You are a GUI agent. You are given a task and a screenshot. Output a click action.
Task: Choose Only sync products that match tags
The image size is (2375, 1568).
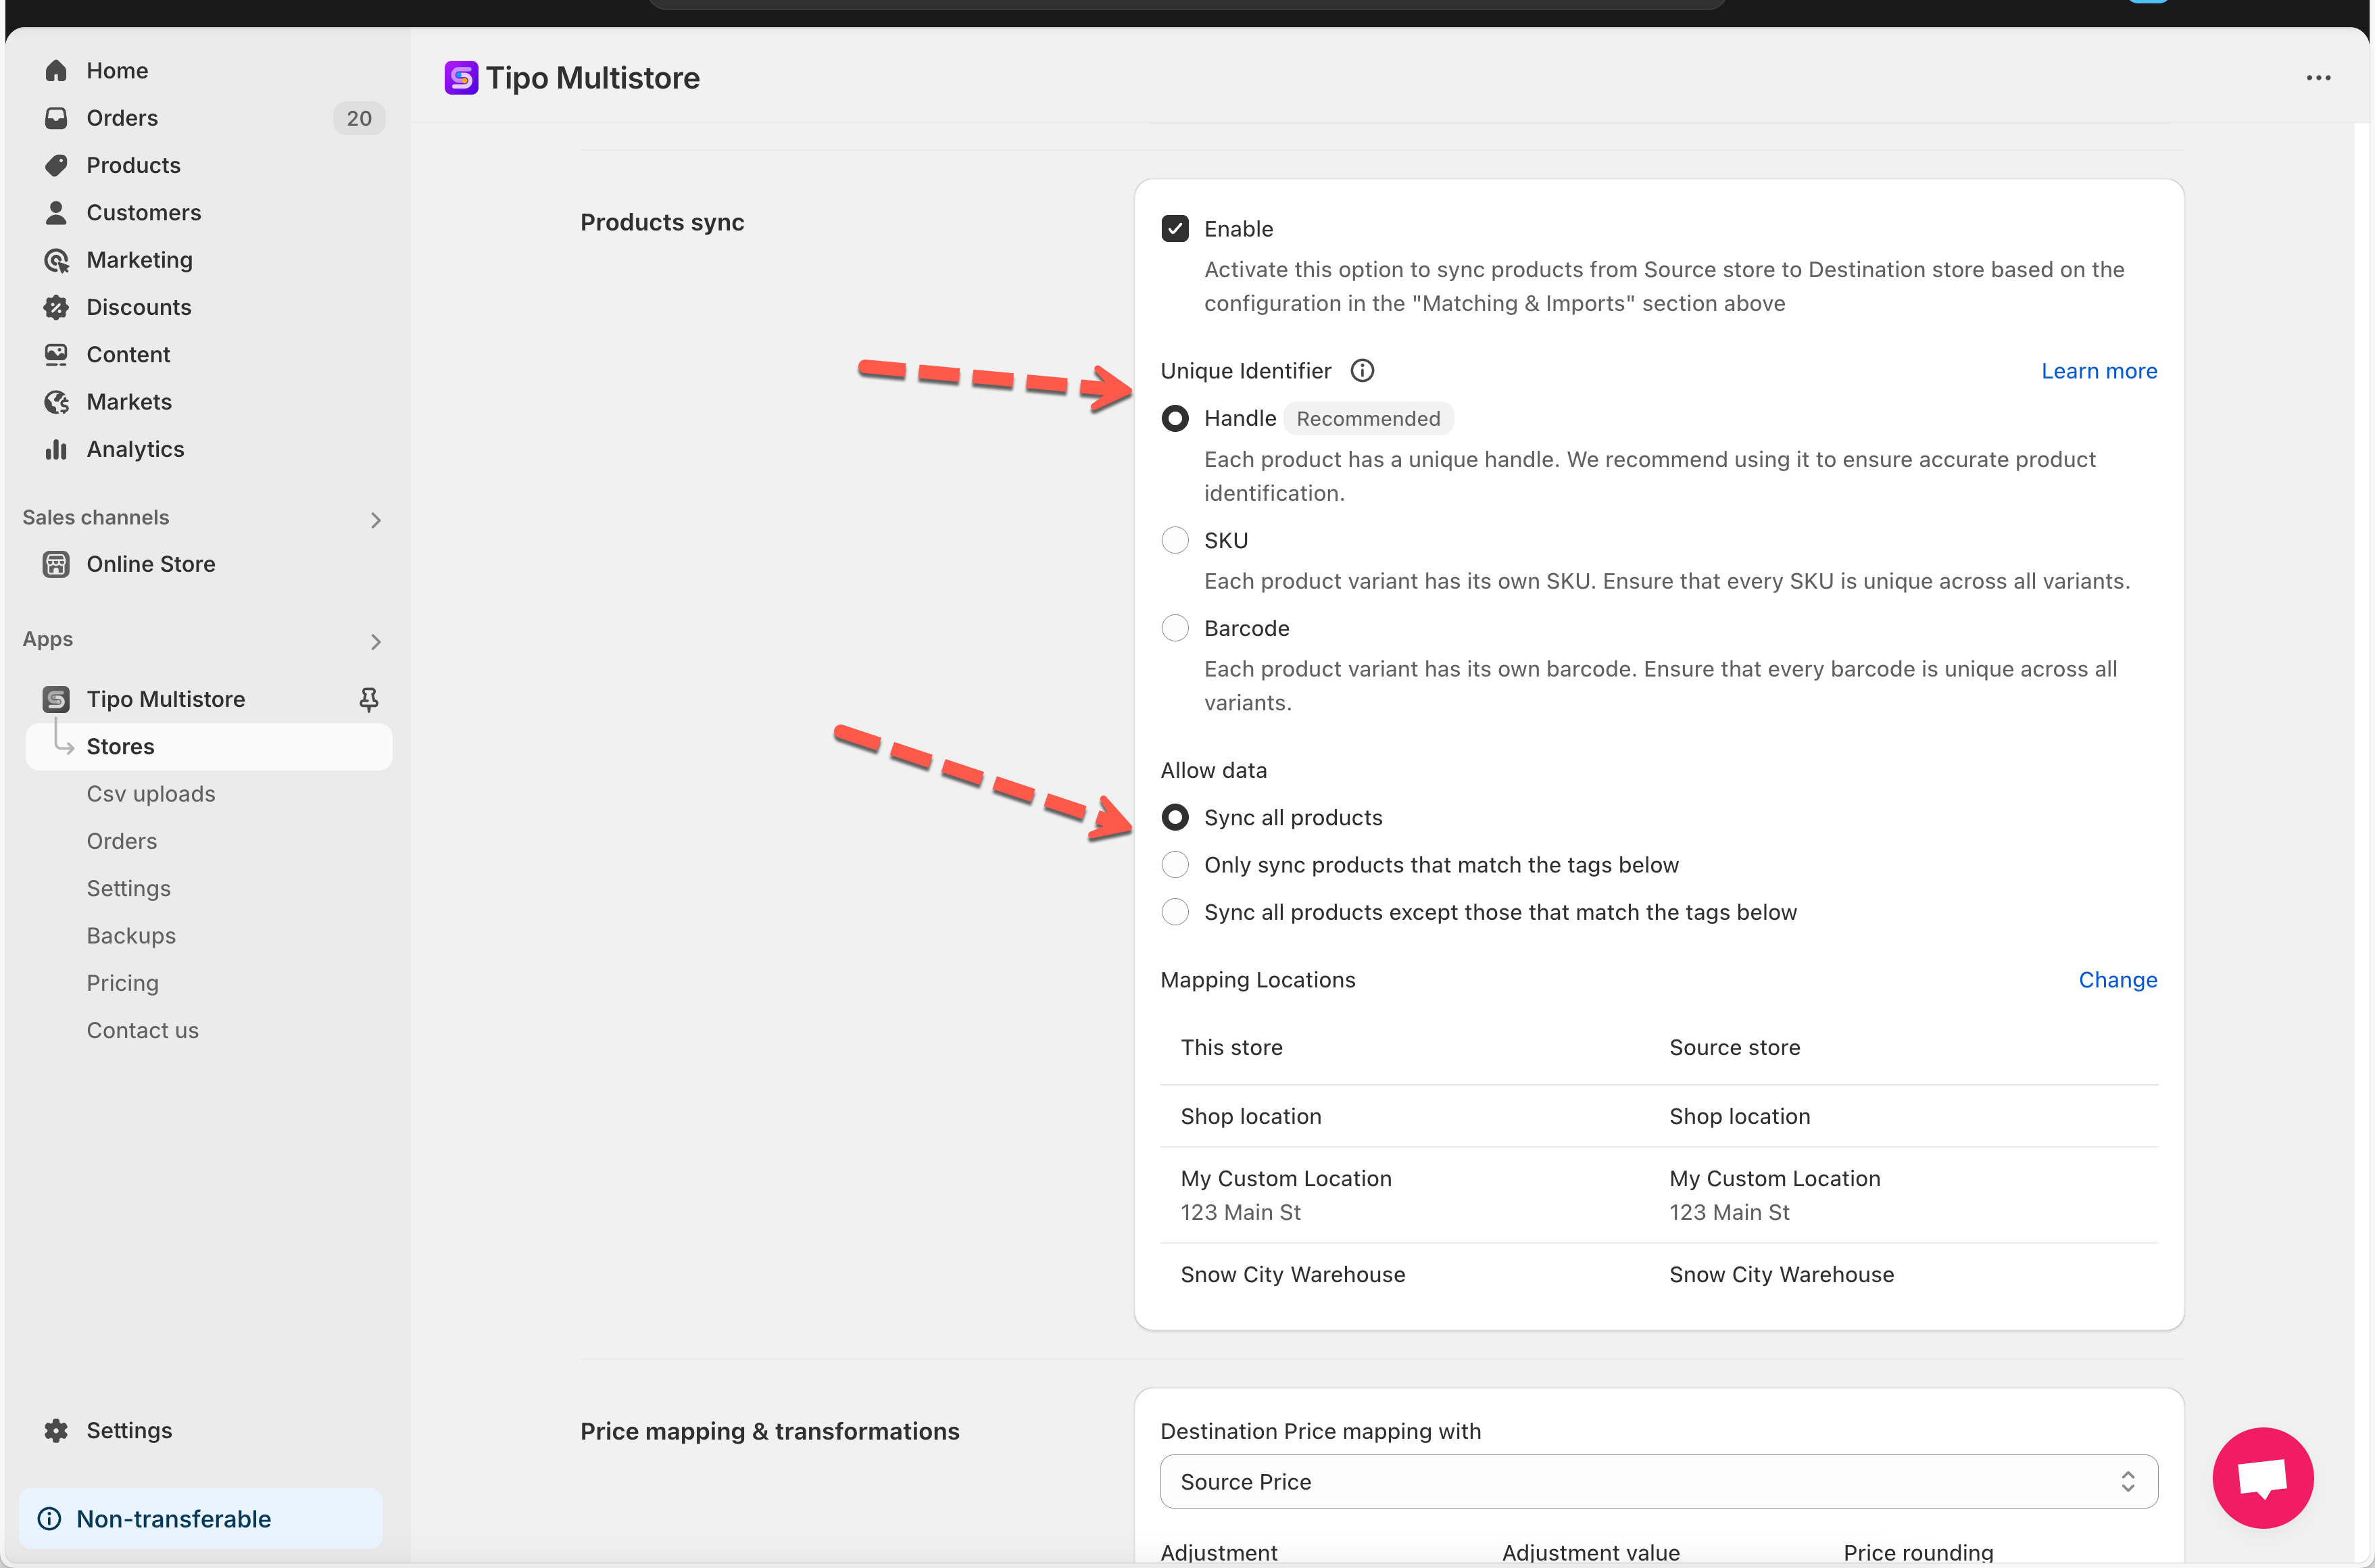1175,865
